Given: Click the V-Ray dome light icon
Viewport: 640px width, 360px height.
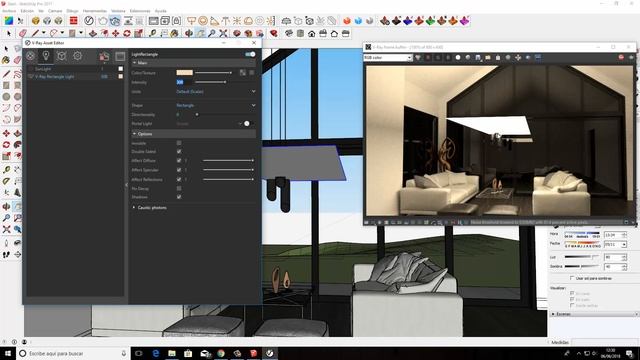Looking at the screenshot, I should coord(248,20).
